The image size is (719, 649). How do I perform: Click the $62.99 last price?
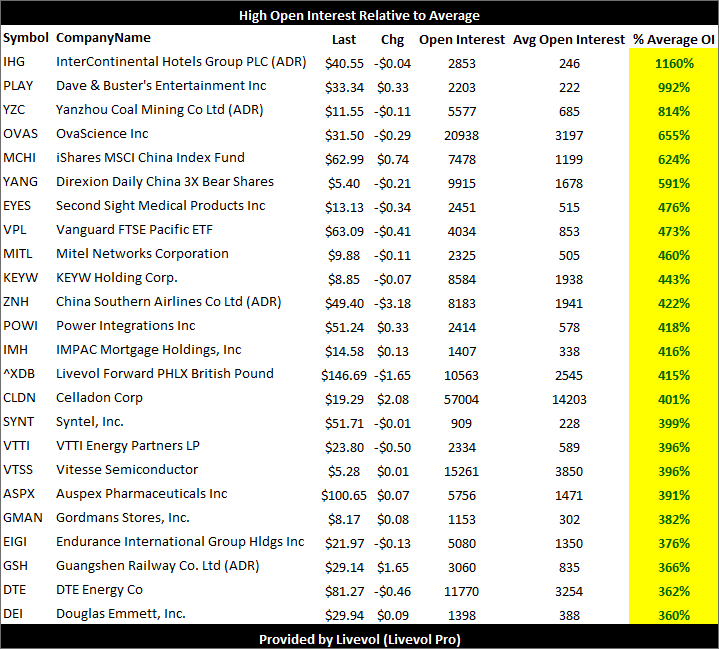[x=344, y=159]
